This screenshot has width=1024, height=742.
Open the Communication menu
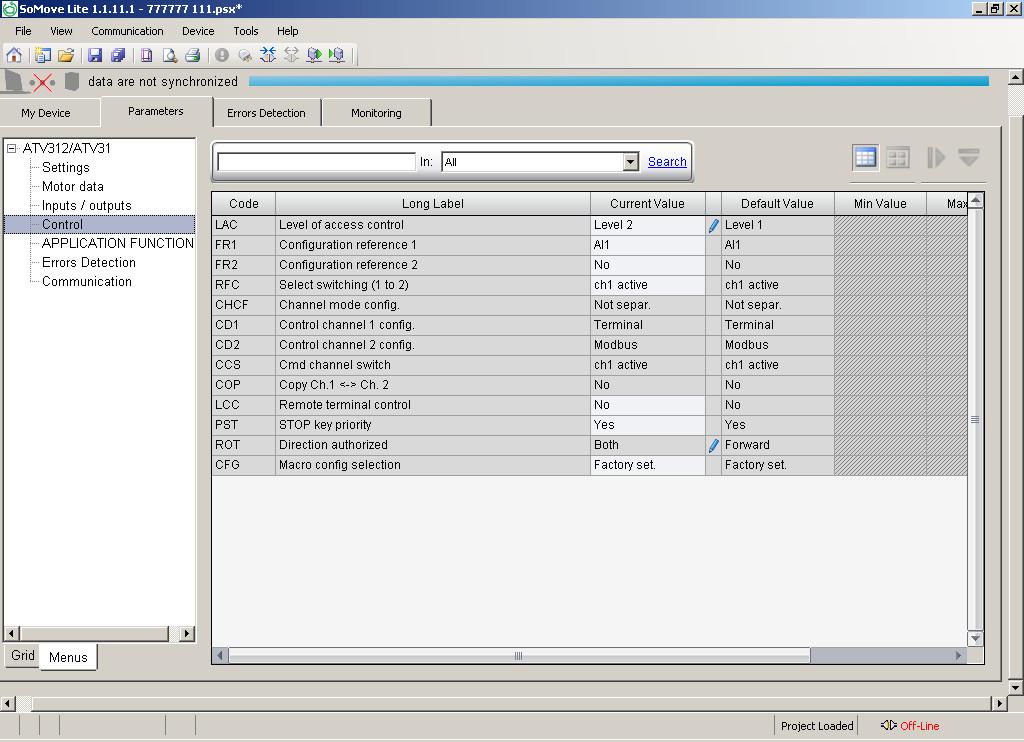(x=127, y=31)
